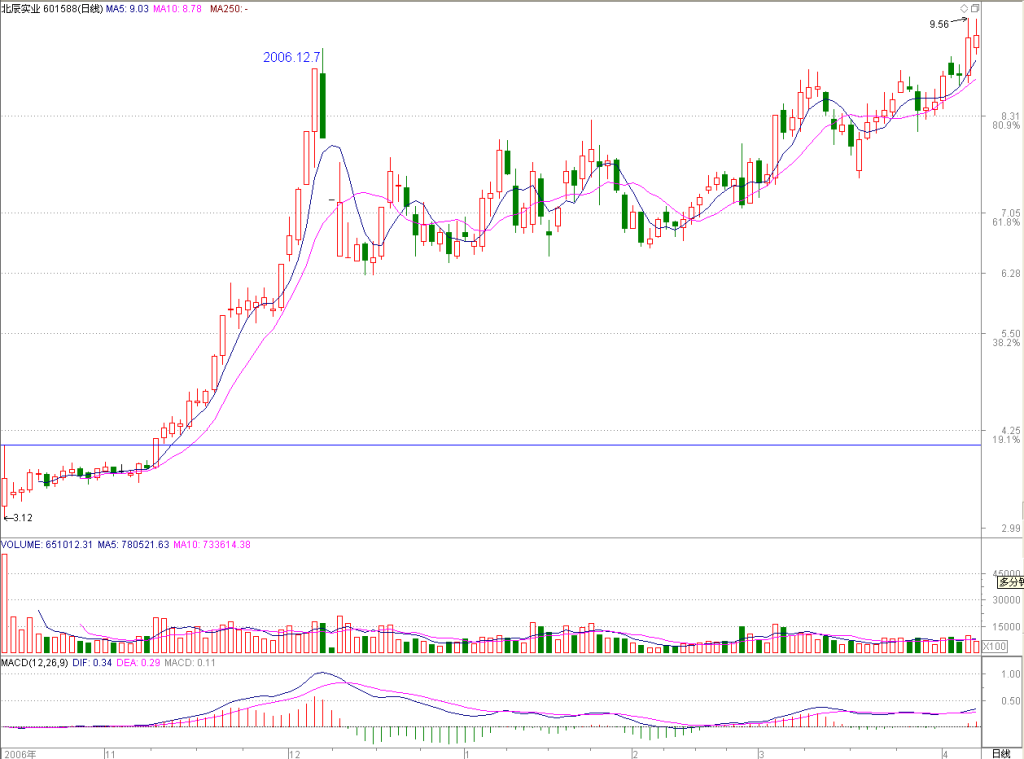The width and height of the screenshot is (1024, 759).
Task: Click the month 12 marker on time axis
Action: pyautogui.click(x=295, y=754)
